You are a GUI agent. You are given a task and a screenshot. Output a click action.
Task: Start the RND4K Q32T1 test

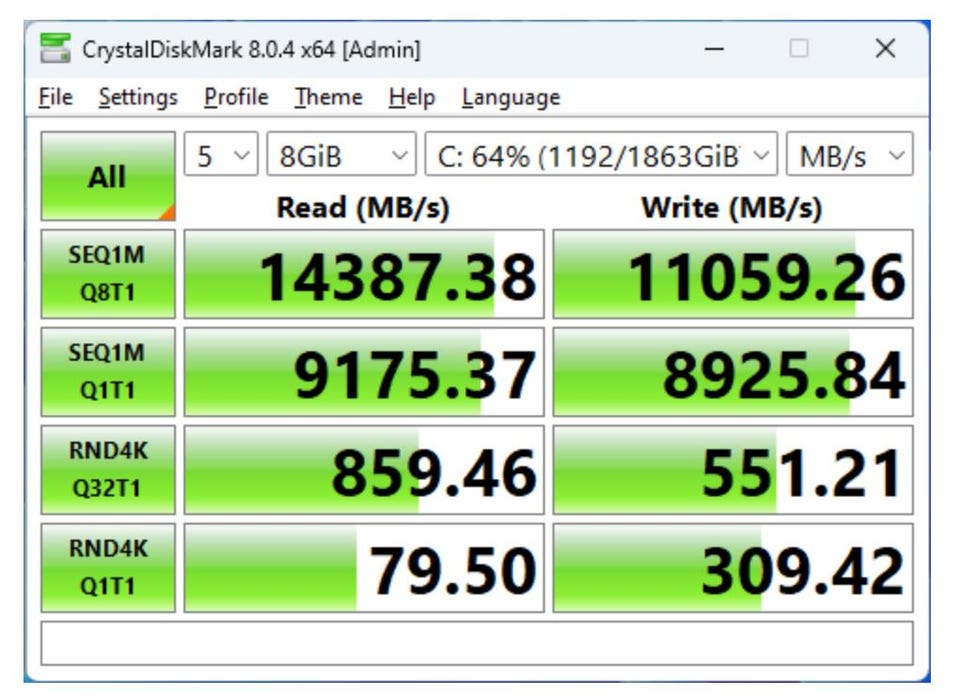(x=108, y=470)
